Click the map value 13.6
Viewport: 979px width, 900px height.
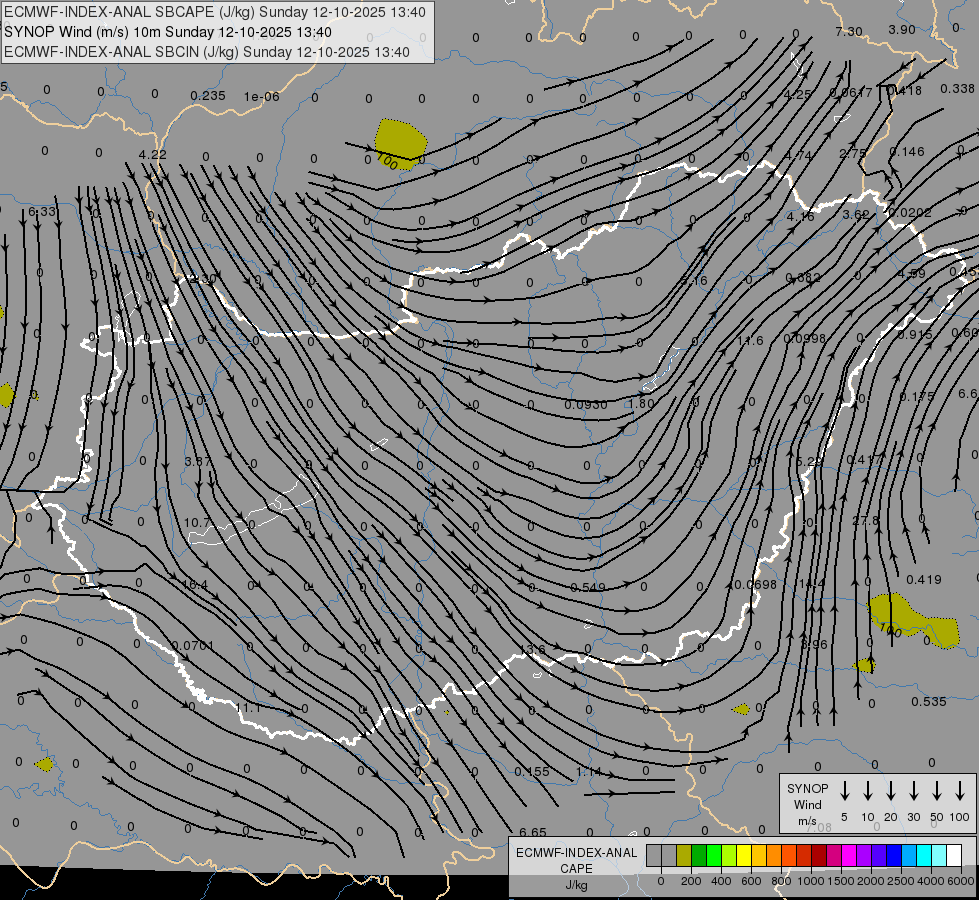coord(533,650)
